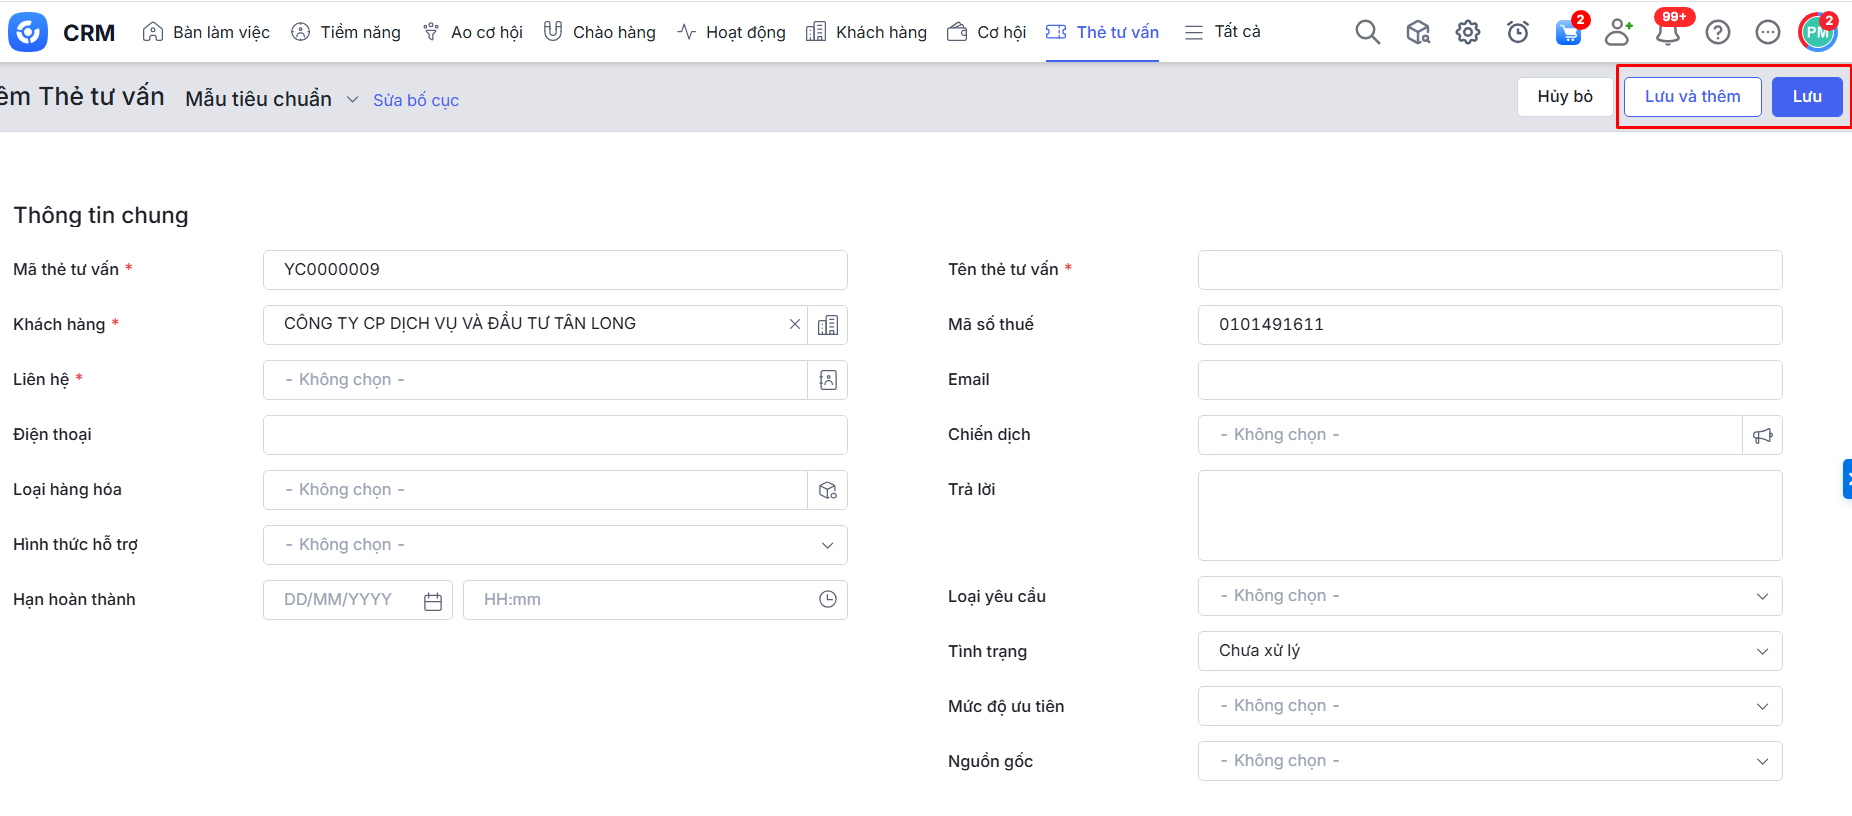Screen dimensions: 1852x816
Task: Clear the selected Khách hàng value
Action: 794,324
